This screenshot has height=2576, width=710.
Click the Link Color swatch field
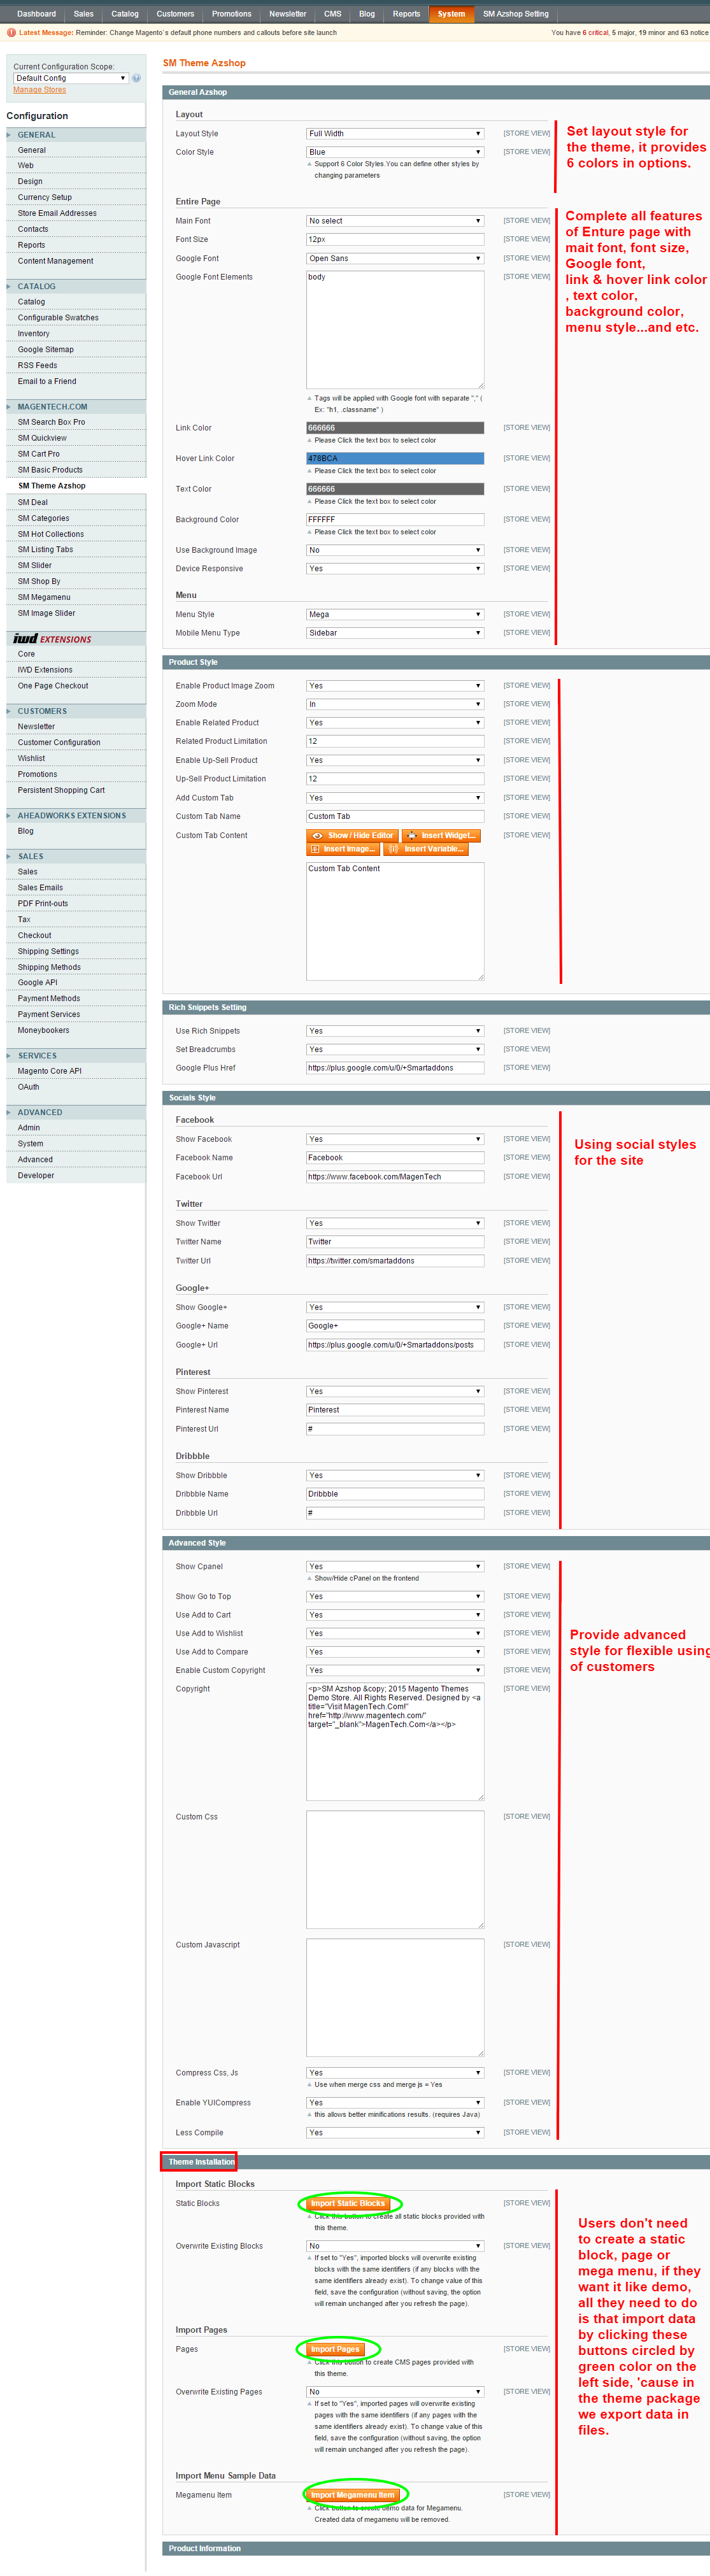coord(395,428)
